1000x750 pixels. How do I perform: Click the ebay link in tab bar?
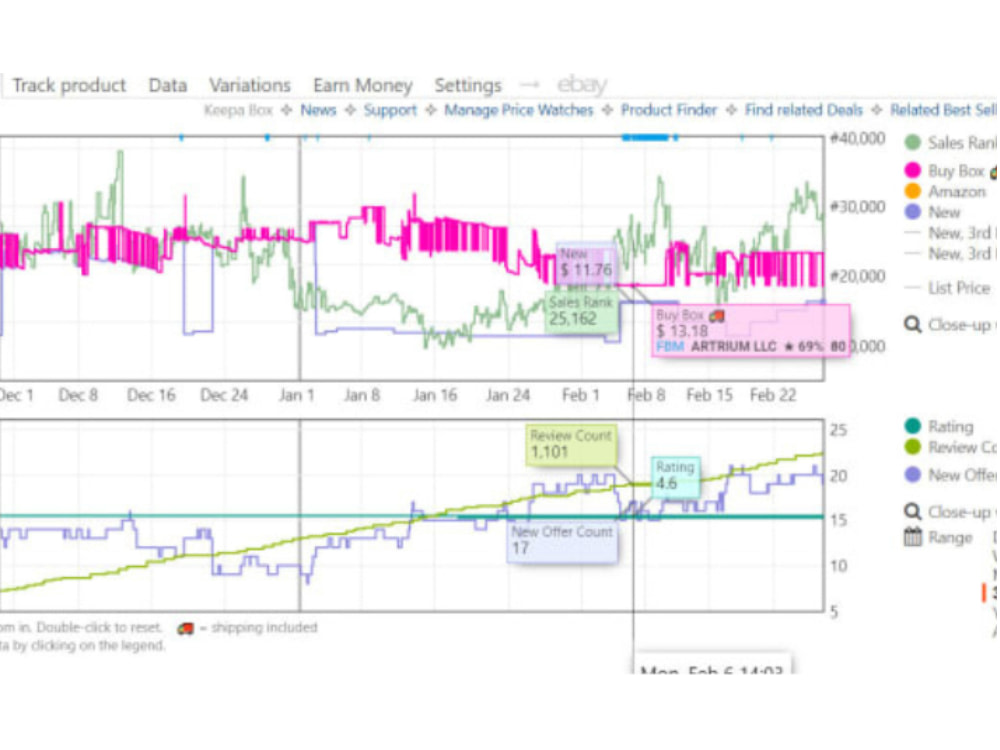pyautogui.click(x=582, y=84)
